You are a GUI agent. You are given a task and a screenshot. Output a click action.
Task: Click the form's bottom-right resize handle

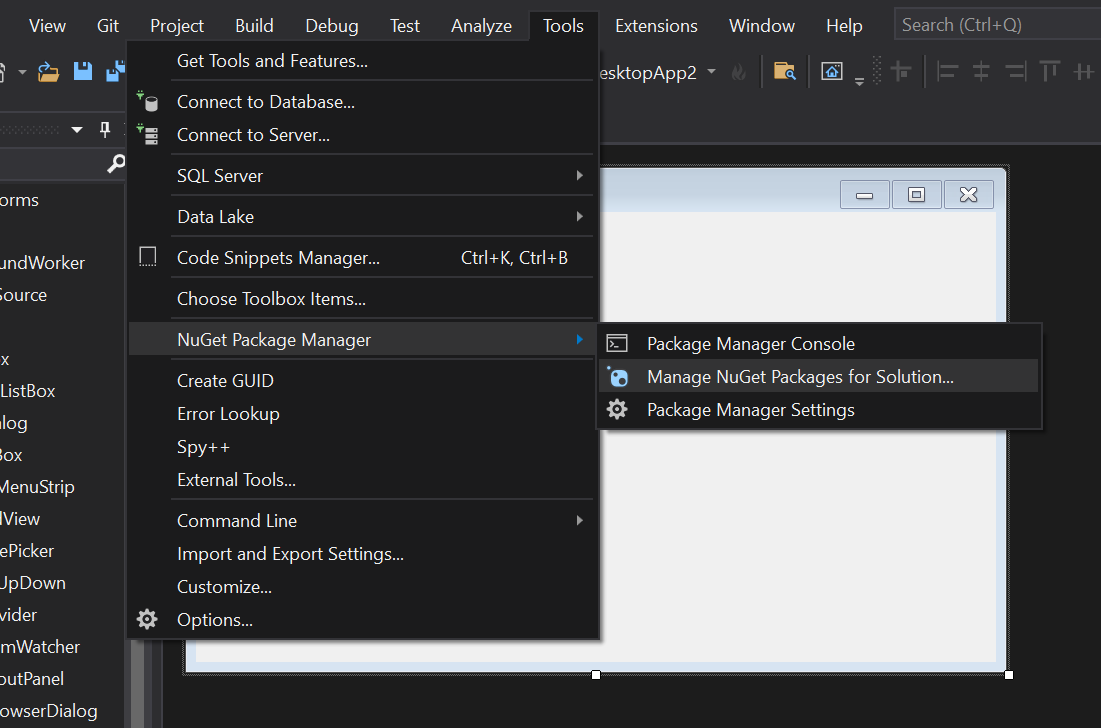(x=1009, y=675)
